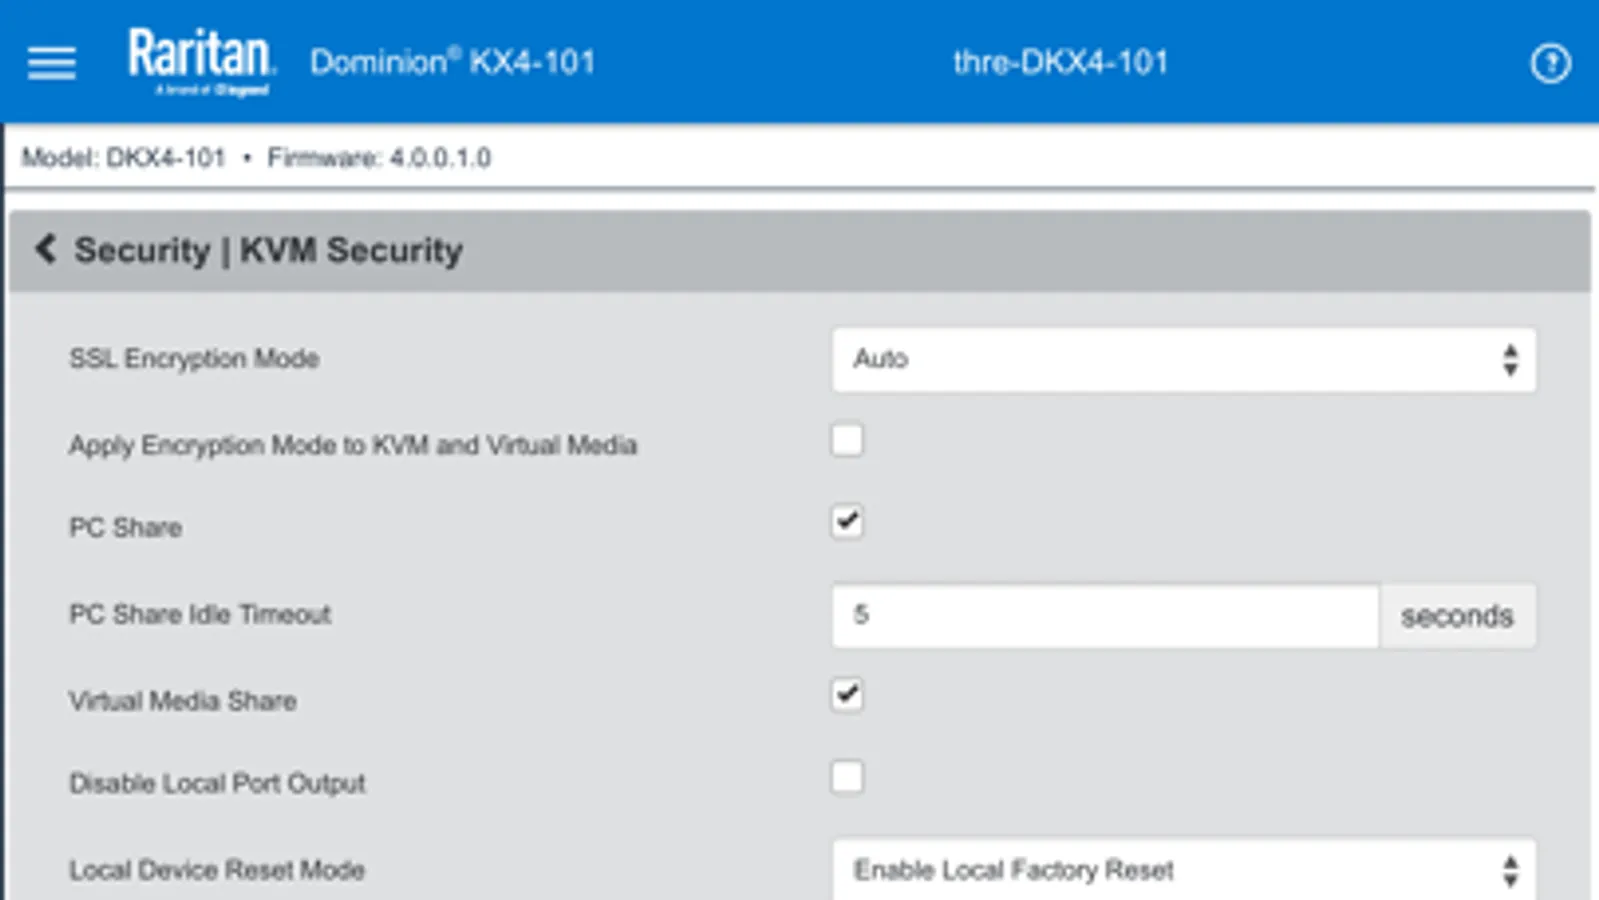Click the Raritan logo

pyautogui.click(x=201, y=61)
